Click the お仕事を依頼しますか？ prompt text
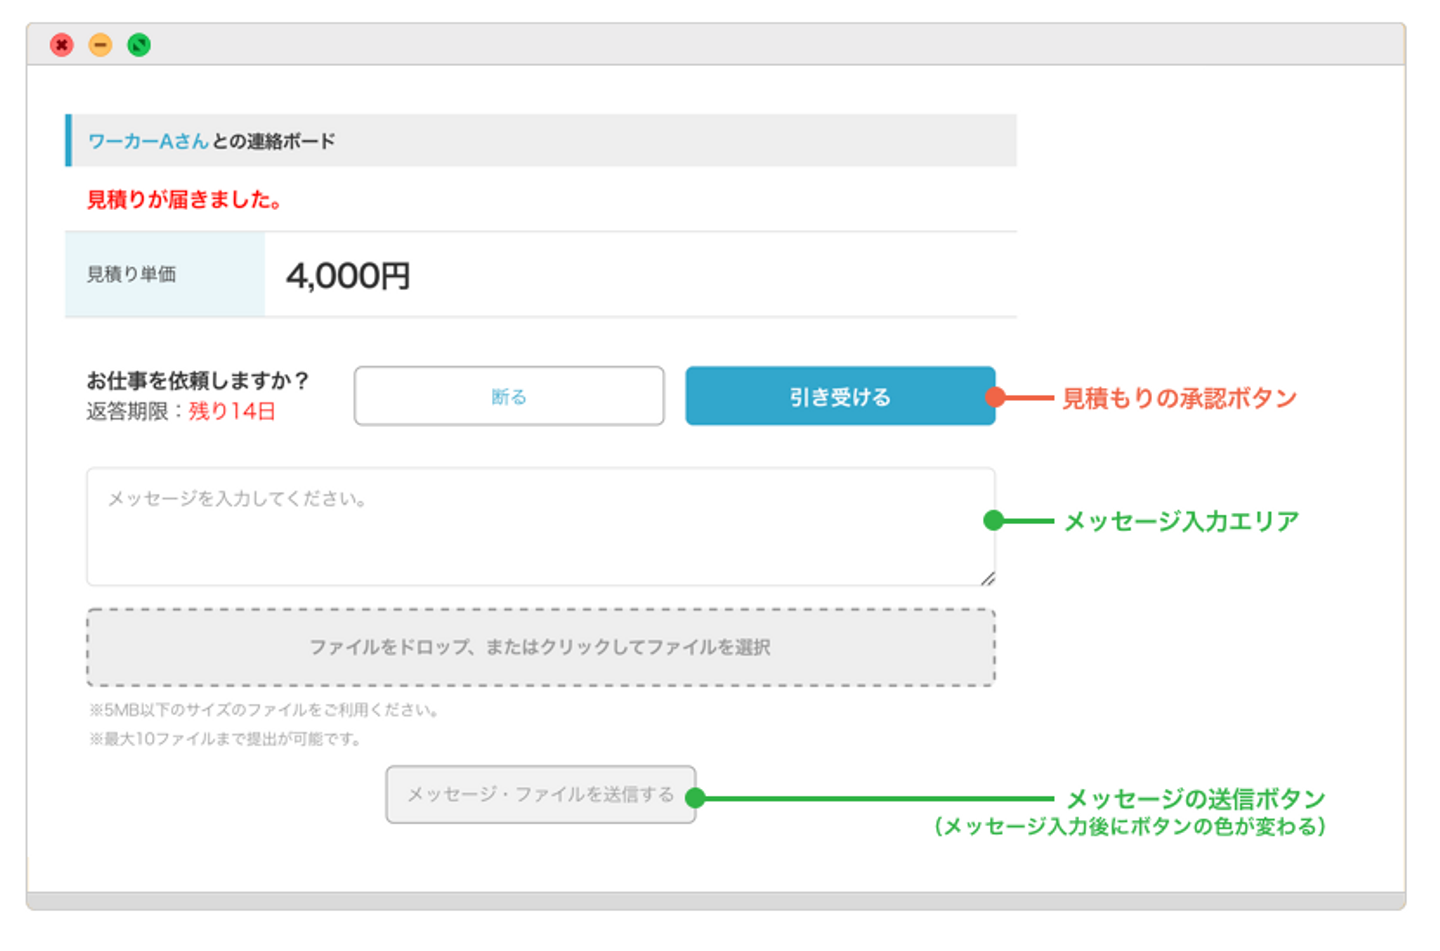This screenshot has height=951, width=1440. click(x=197, y=380)
